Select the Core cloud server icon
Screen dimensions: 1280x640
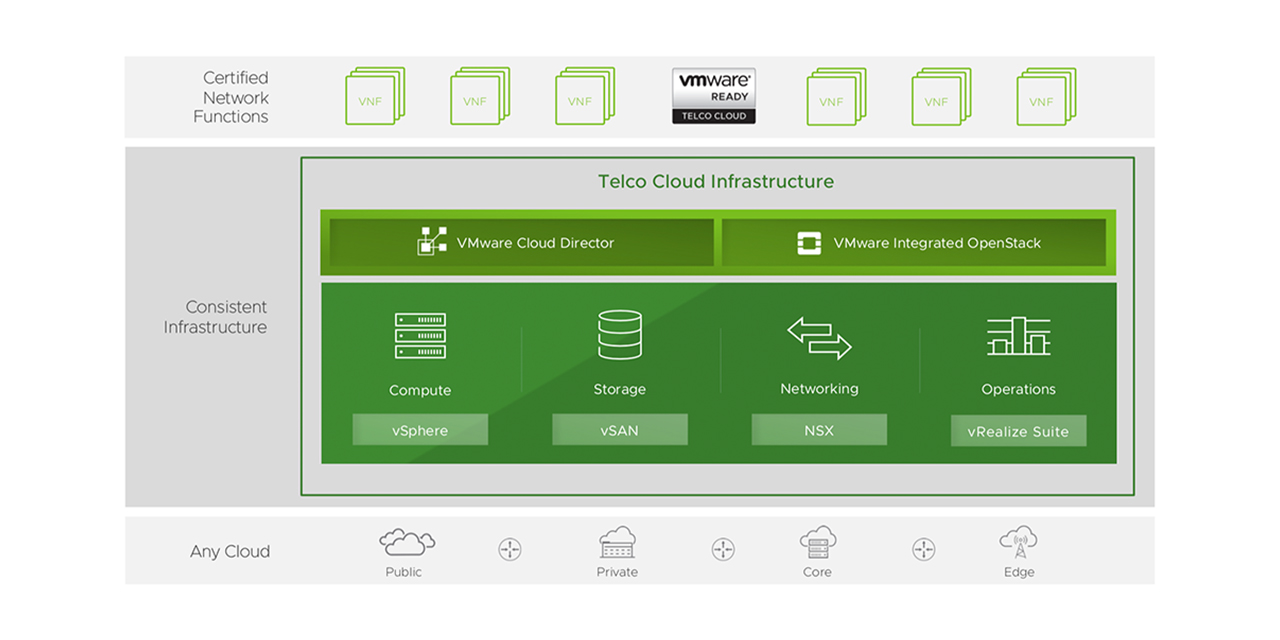point(817,544)
